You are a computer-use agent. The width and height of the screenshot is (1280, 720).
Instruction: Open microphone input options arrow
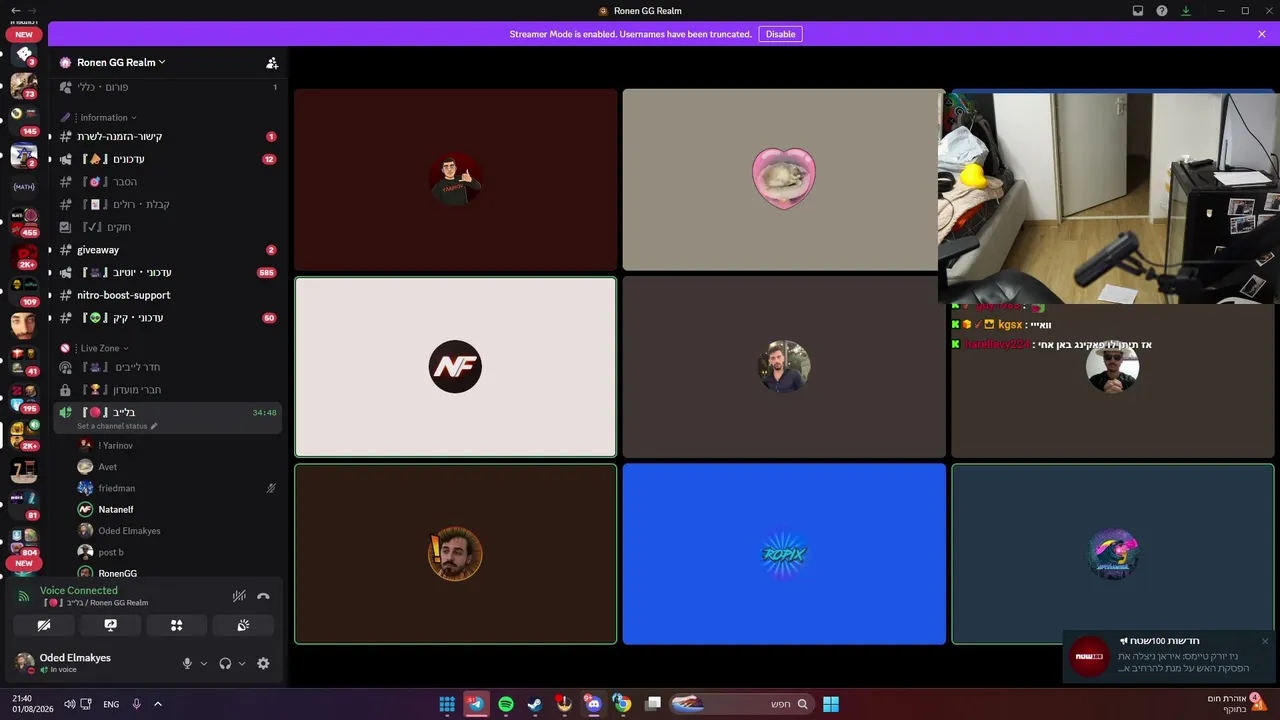pos(204,663)
